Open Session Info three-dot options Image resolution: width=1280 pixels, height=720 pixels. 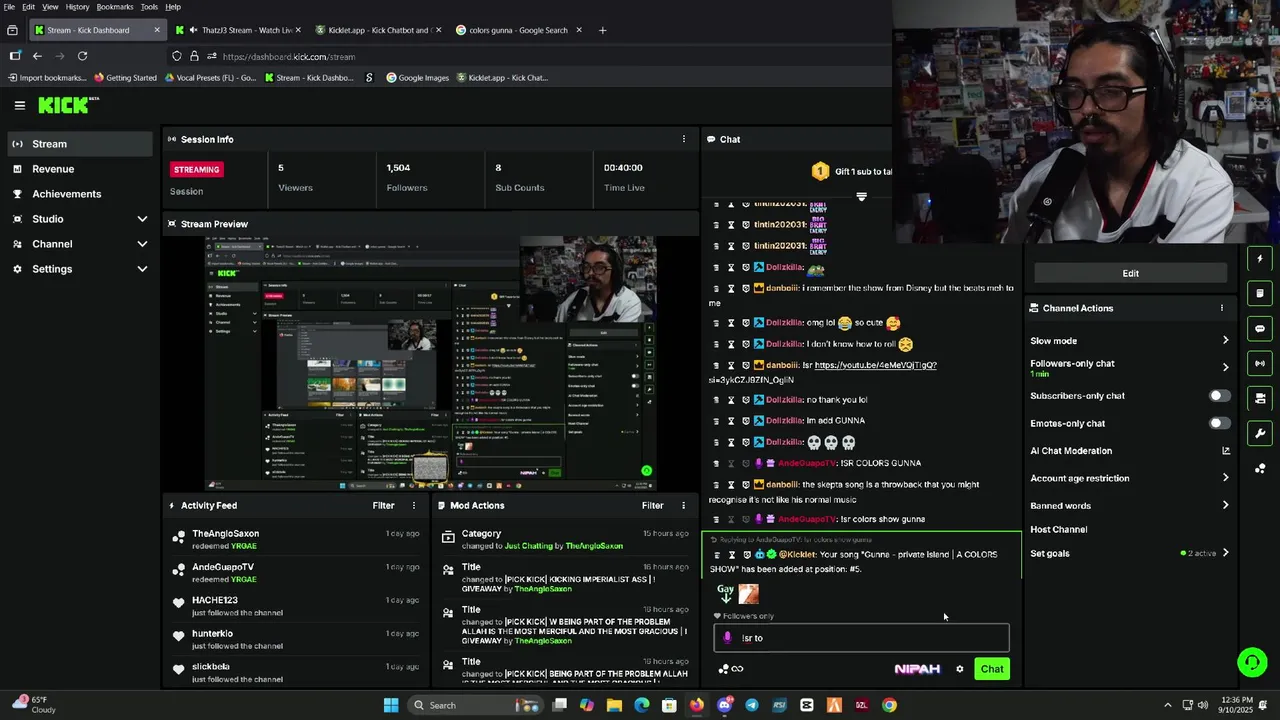(x=684, y=139)
